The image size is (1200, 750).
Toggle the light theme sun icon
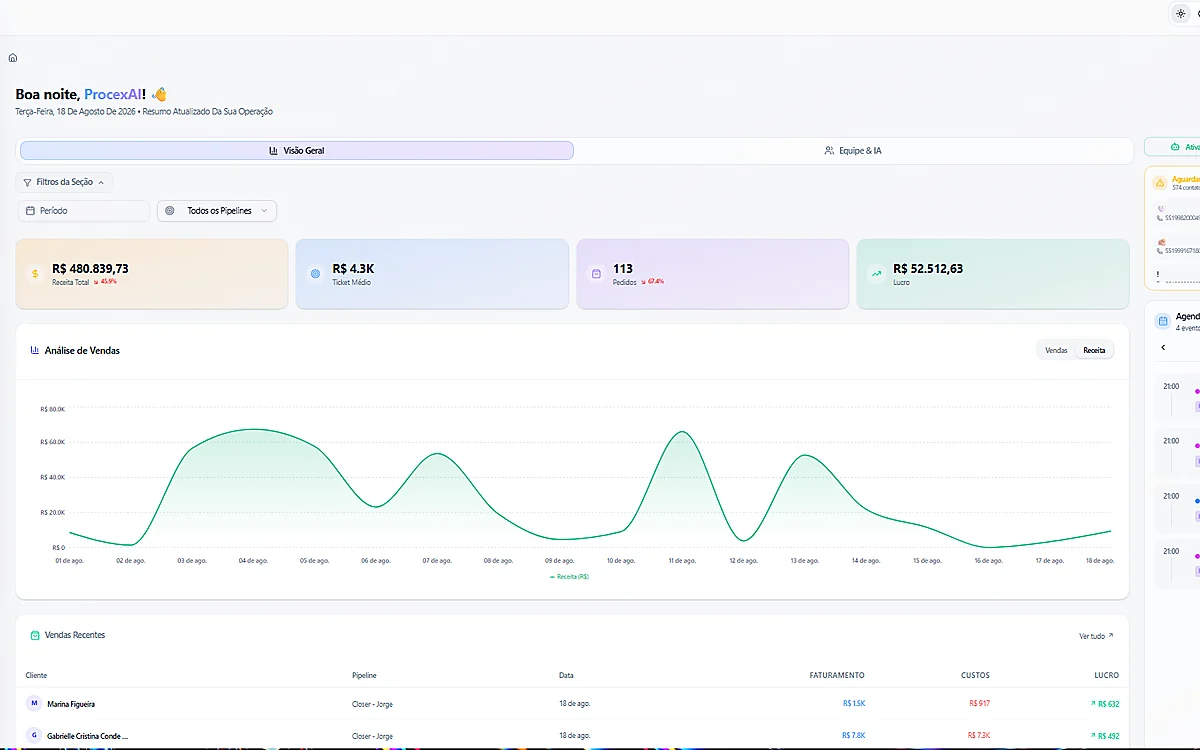click(1181, 13)
